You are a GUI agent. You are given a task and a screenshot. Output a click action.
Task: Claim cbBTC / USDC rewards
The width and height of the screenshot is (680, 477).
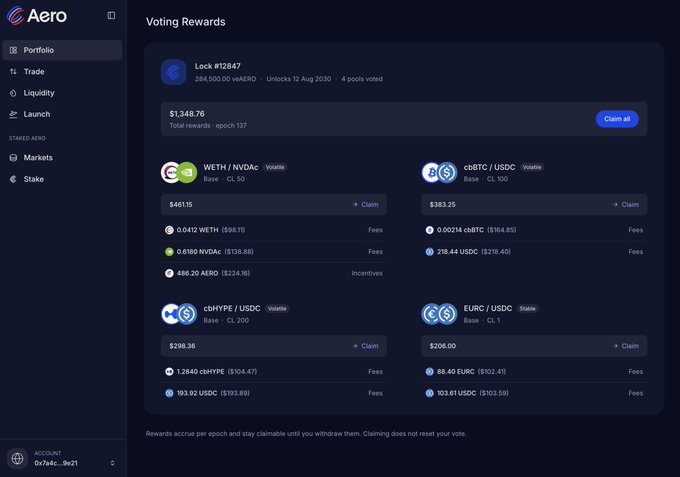pos(626,205)
